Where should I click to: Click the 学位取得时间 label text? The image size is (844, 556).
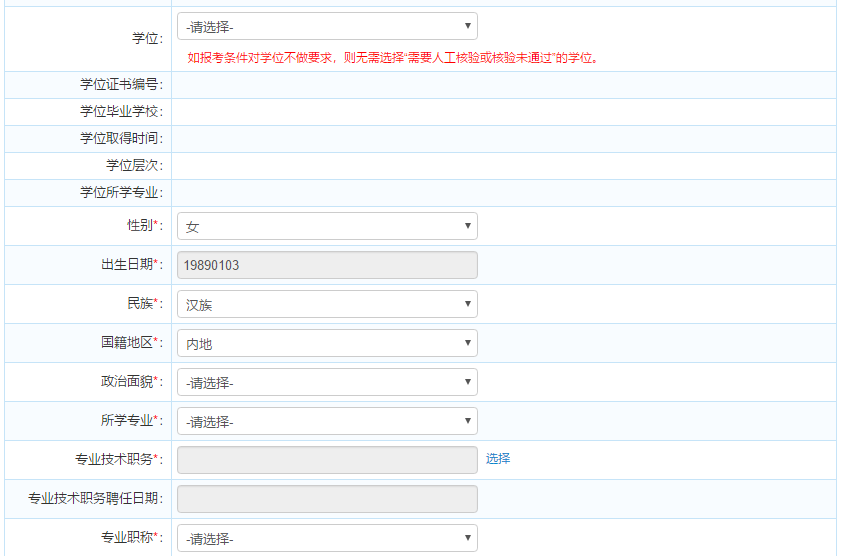point(121,138)
